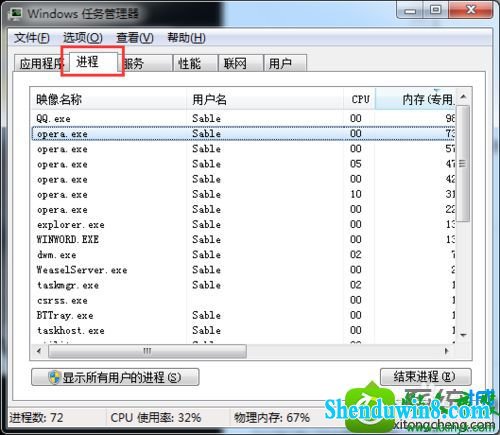Sort by 内存(专用 column header
Viewport: 500px width, 435px height.
(x=415, y=99)
